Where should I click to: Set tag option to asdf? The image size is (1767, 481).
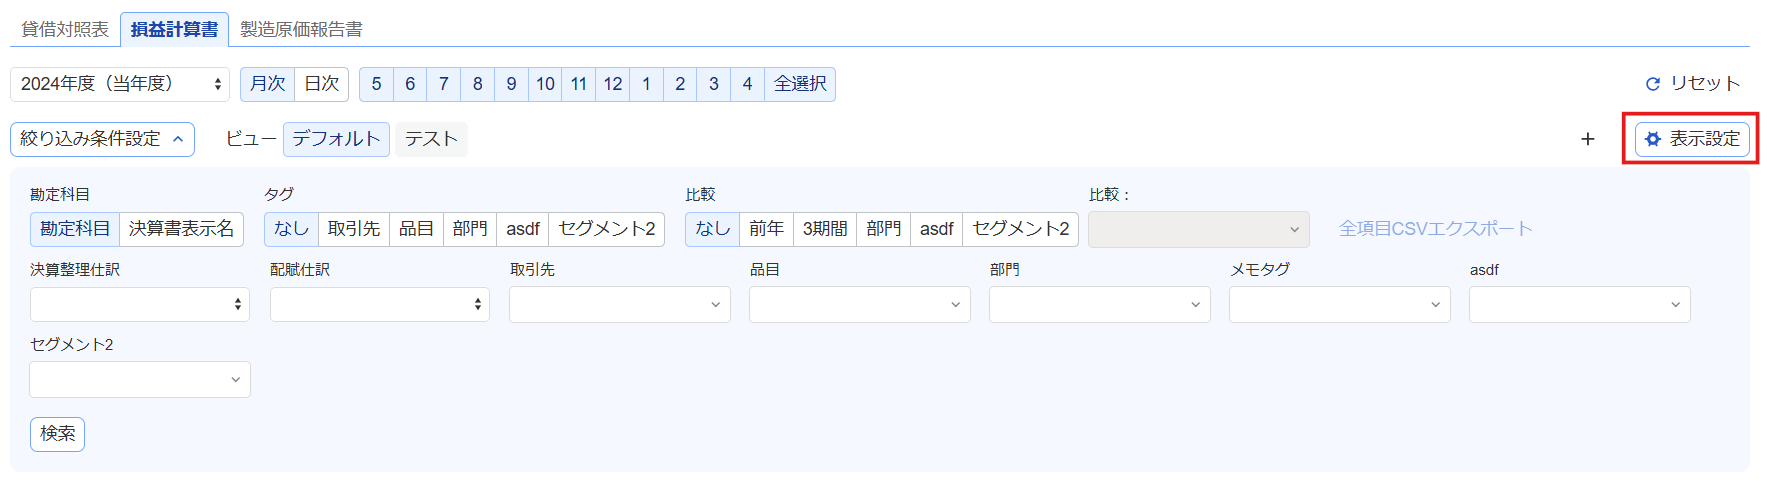pos(523,229)
